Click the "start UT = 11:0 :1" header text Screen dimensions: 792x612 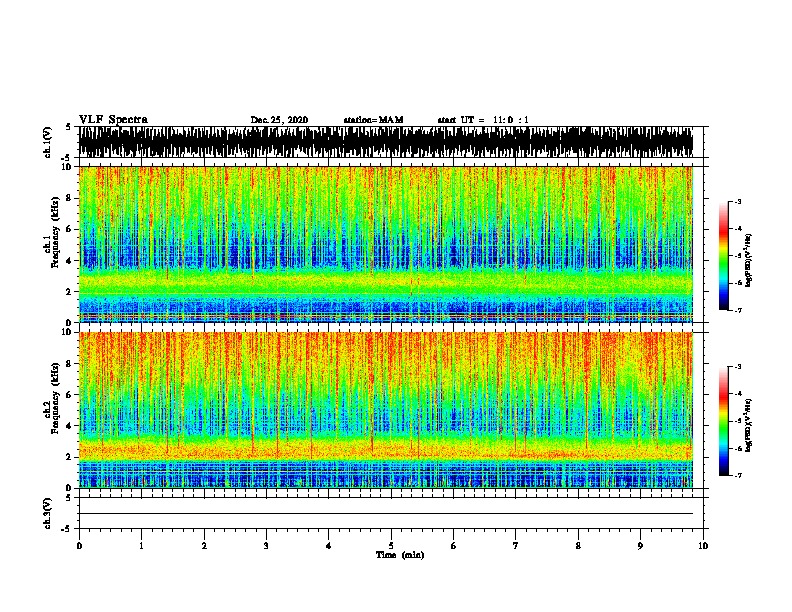pos(483,120)
